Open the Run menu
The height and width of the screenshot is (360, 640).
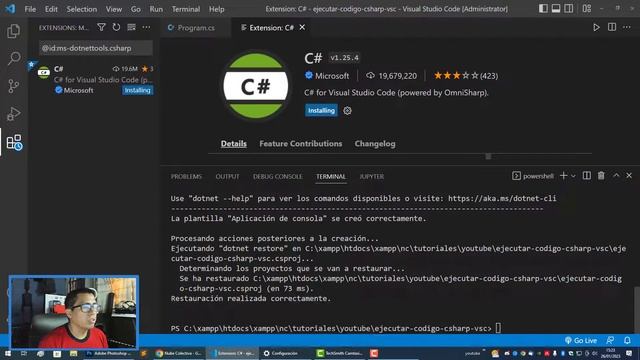(156, 9)
